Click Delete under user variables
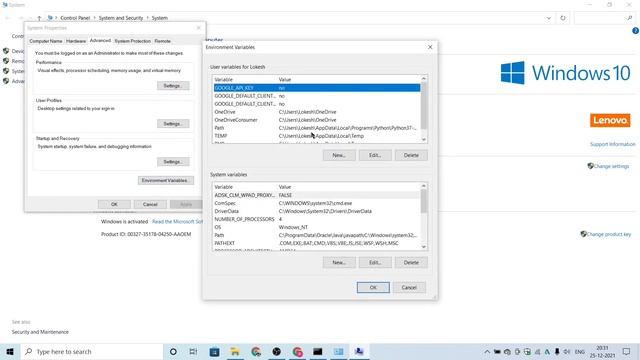This screenshot has width=640, height=360. 411,155
